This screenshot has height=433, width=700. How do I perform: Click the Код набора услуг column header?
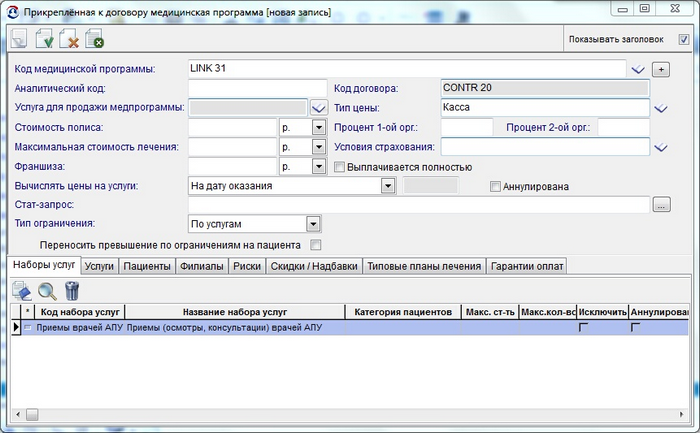coord(80,312)
